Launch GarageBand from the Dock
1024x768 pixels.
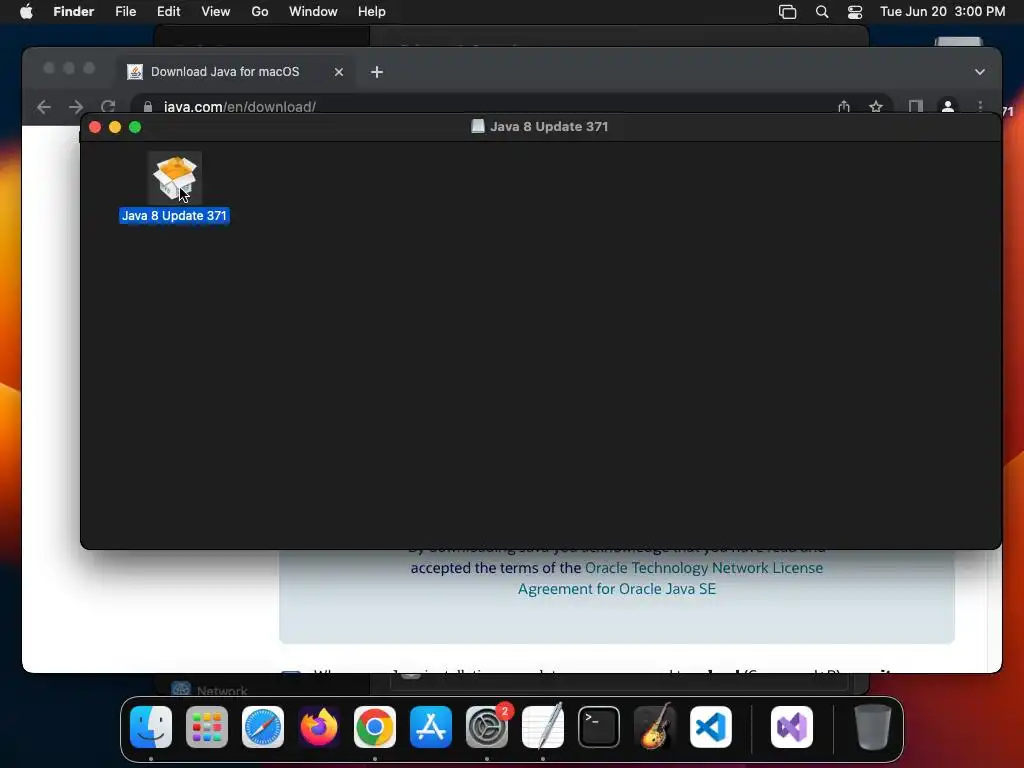(x=654, y=727)
